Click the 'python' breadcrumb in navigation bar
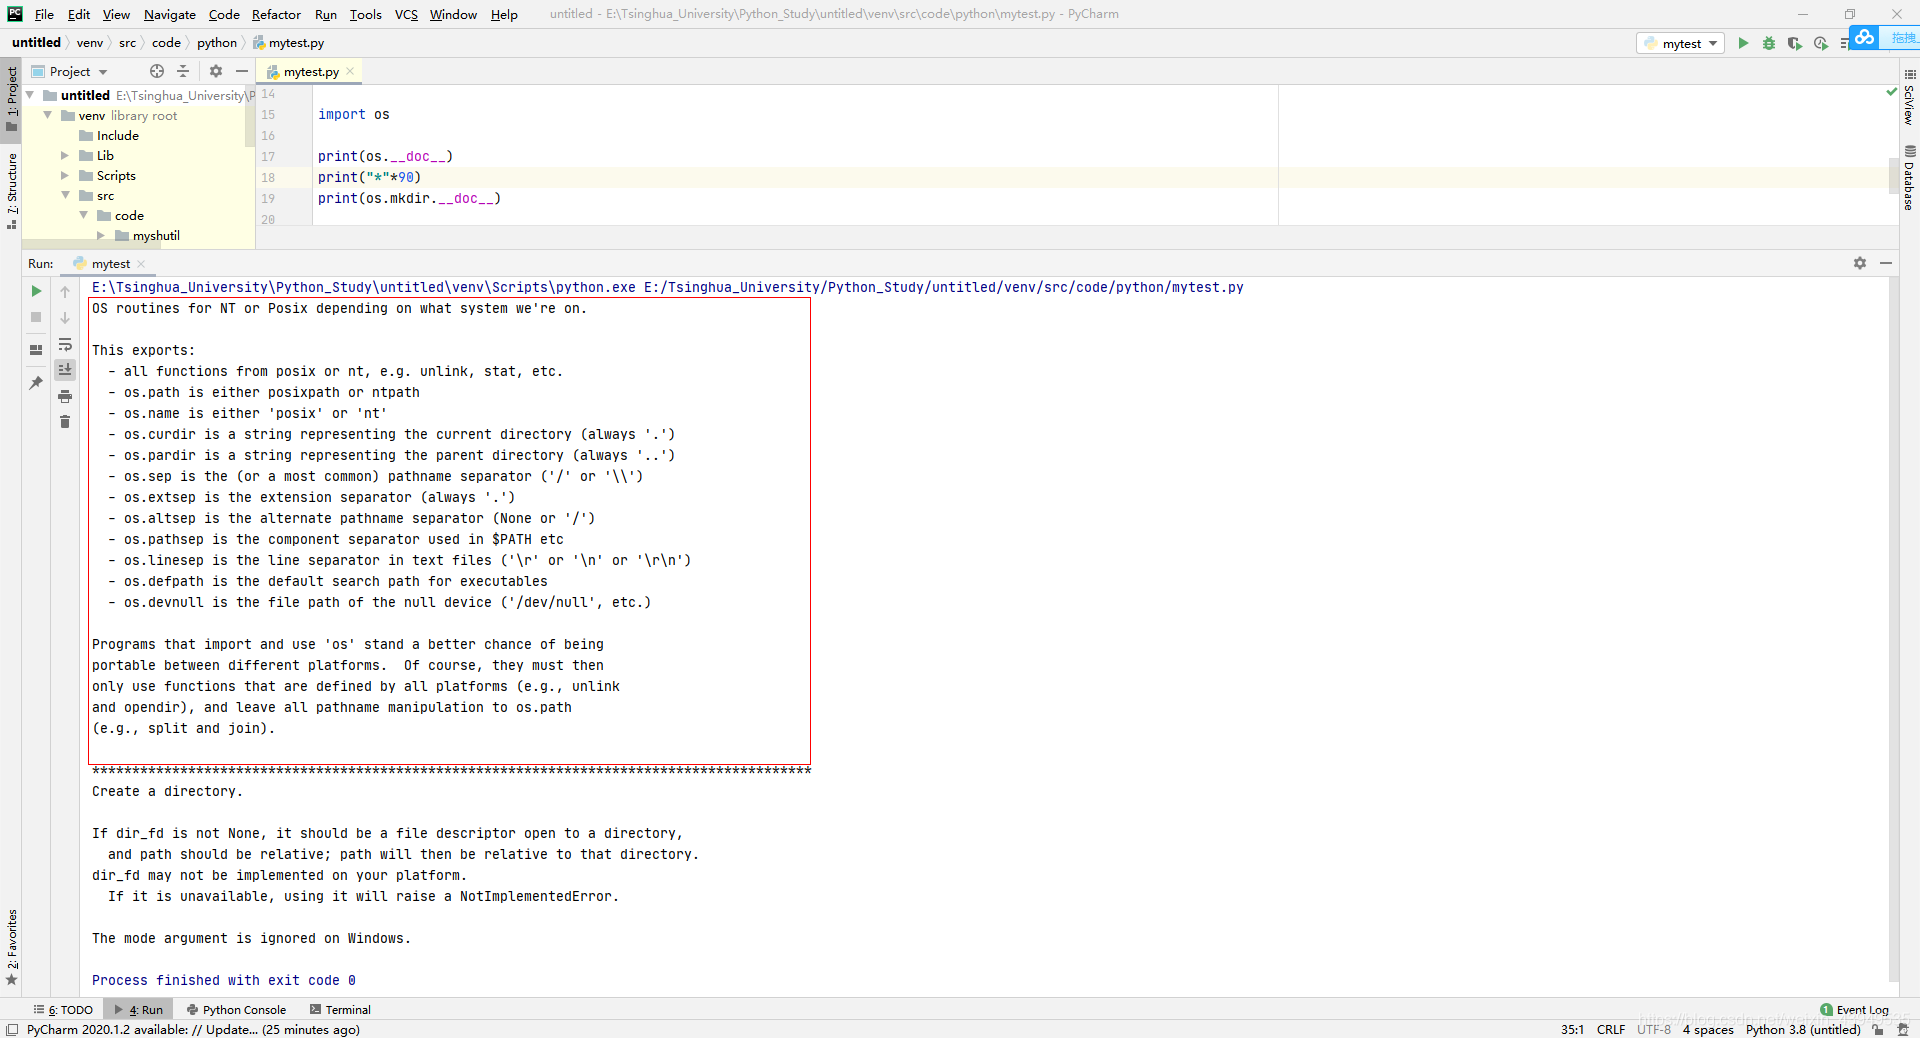This screenshot has width=1920, height=1038. [x=217, y=42]
